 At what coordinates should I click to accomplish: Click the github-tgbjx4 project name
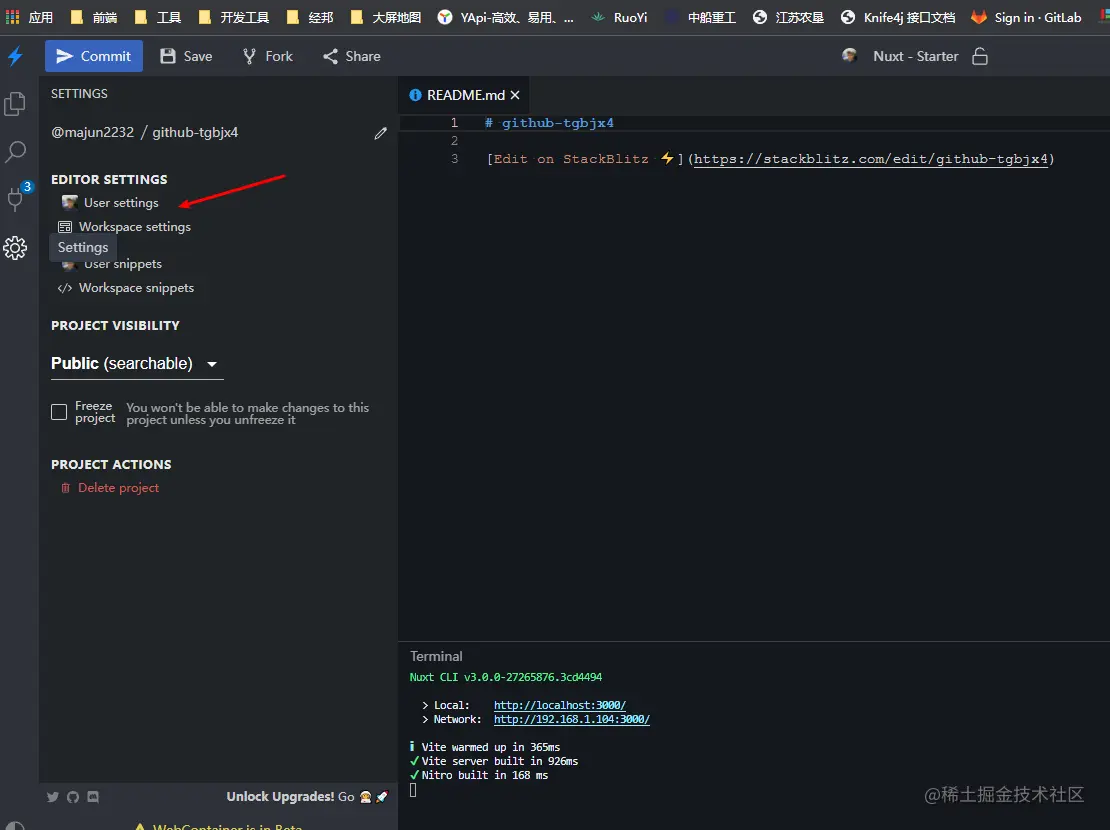point(195,132)
